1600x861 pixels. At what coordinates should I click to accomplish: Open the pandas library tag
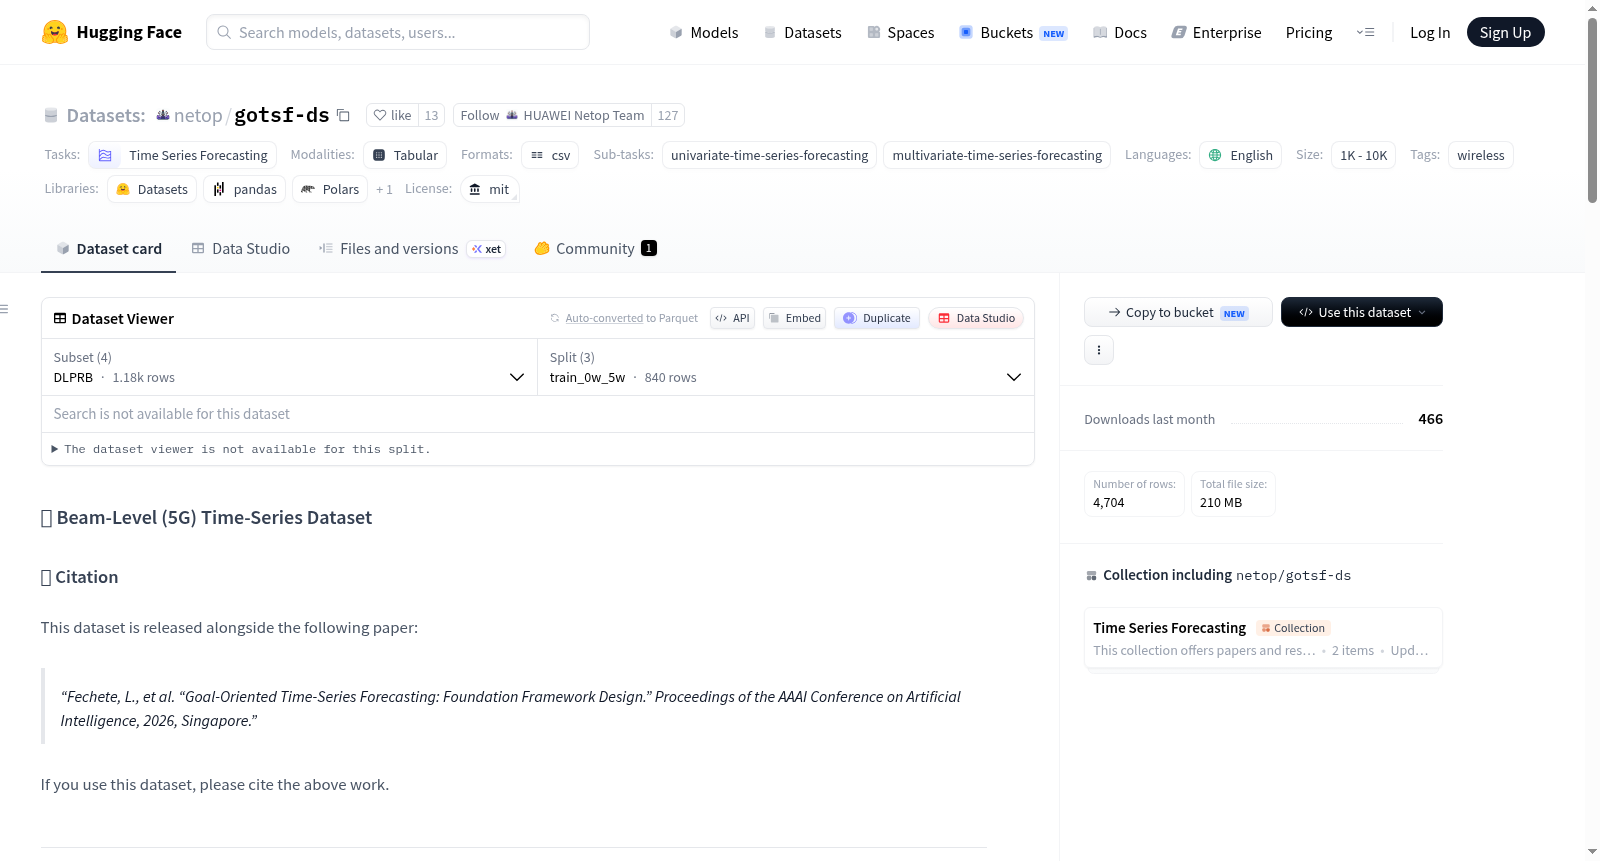245,189
